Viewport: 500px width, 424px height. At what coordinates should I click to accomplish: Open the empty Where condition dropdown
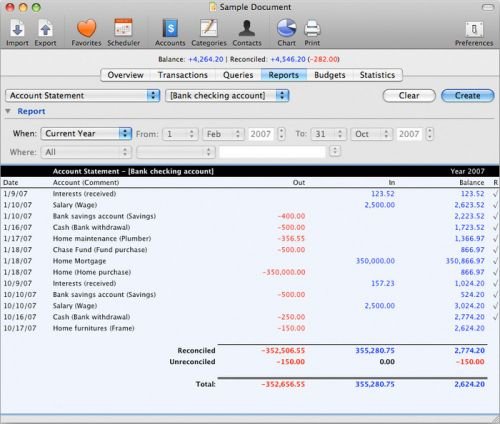click(x=176, y=152)
